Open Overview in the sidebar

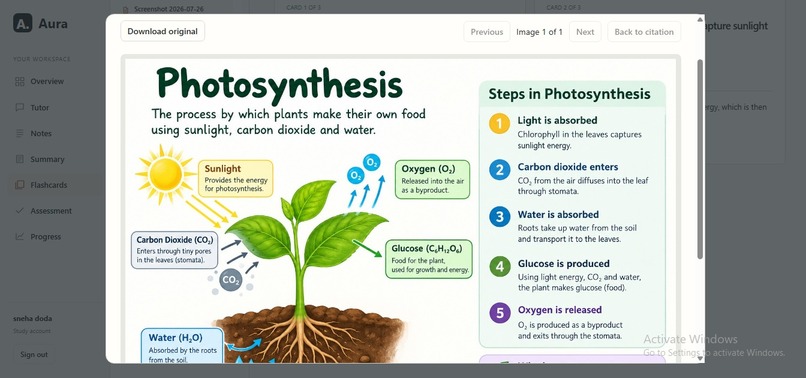point(47,81)
